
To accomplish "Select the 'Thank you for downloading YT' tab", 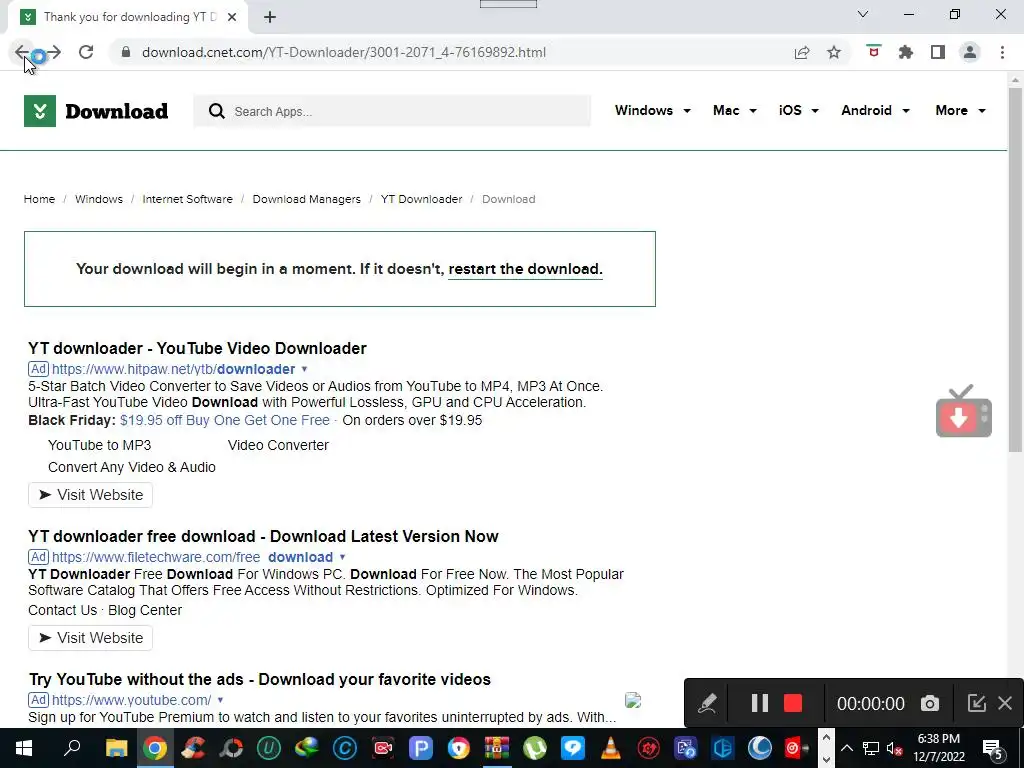I will [x=127, y=17].
